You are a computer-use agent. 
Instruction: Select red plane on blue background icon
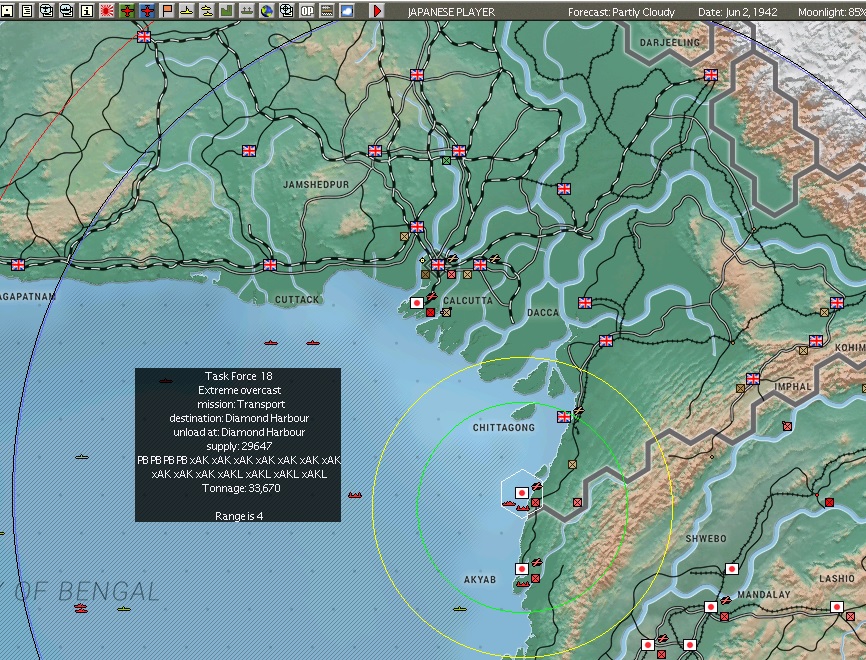click(146, 10)
